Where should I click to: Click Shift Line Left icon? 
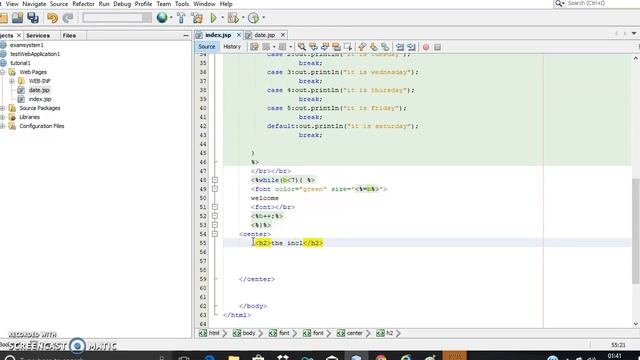[400, 47]
